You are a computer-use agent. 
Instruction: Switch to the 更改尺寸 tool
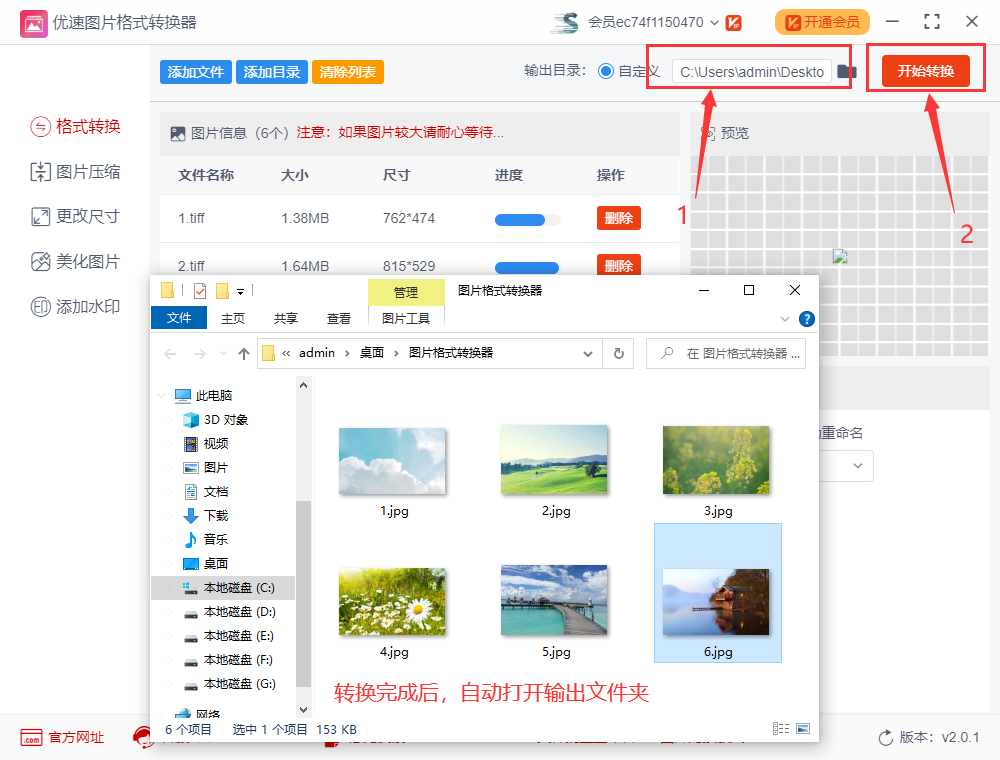(75, 217)
